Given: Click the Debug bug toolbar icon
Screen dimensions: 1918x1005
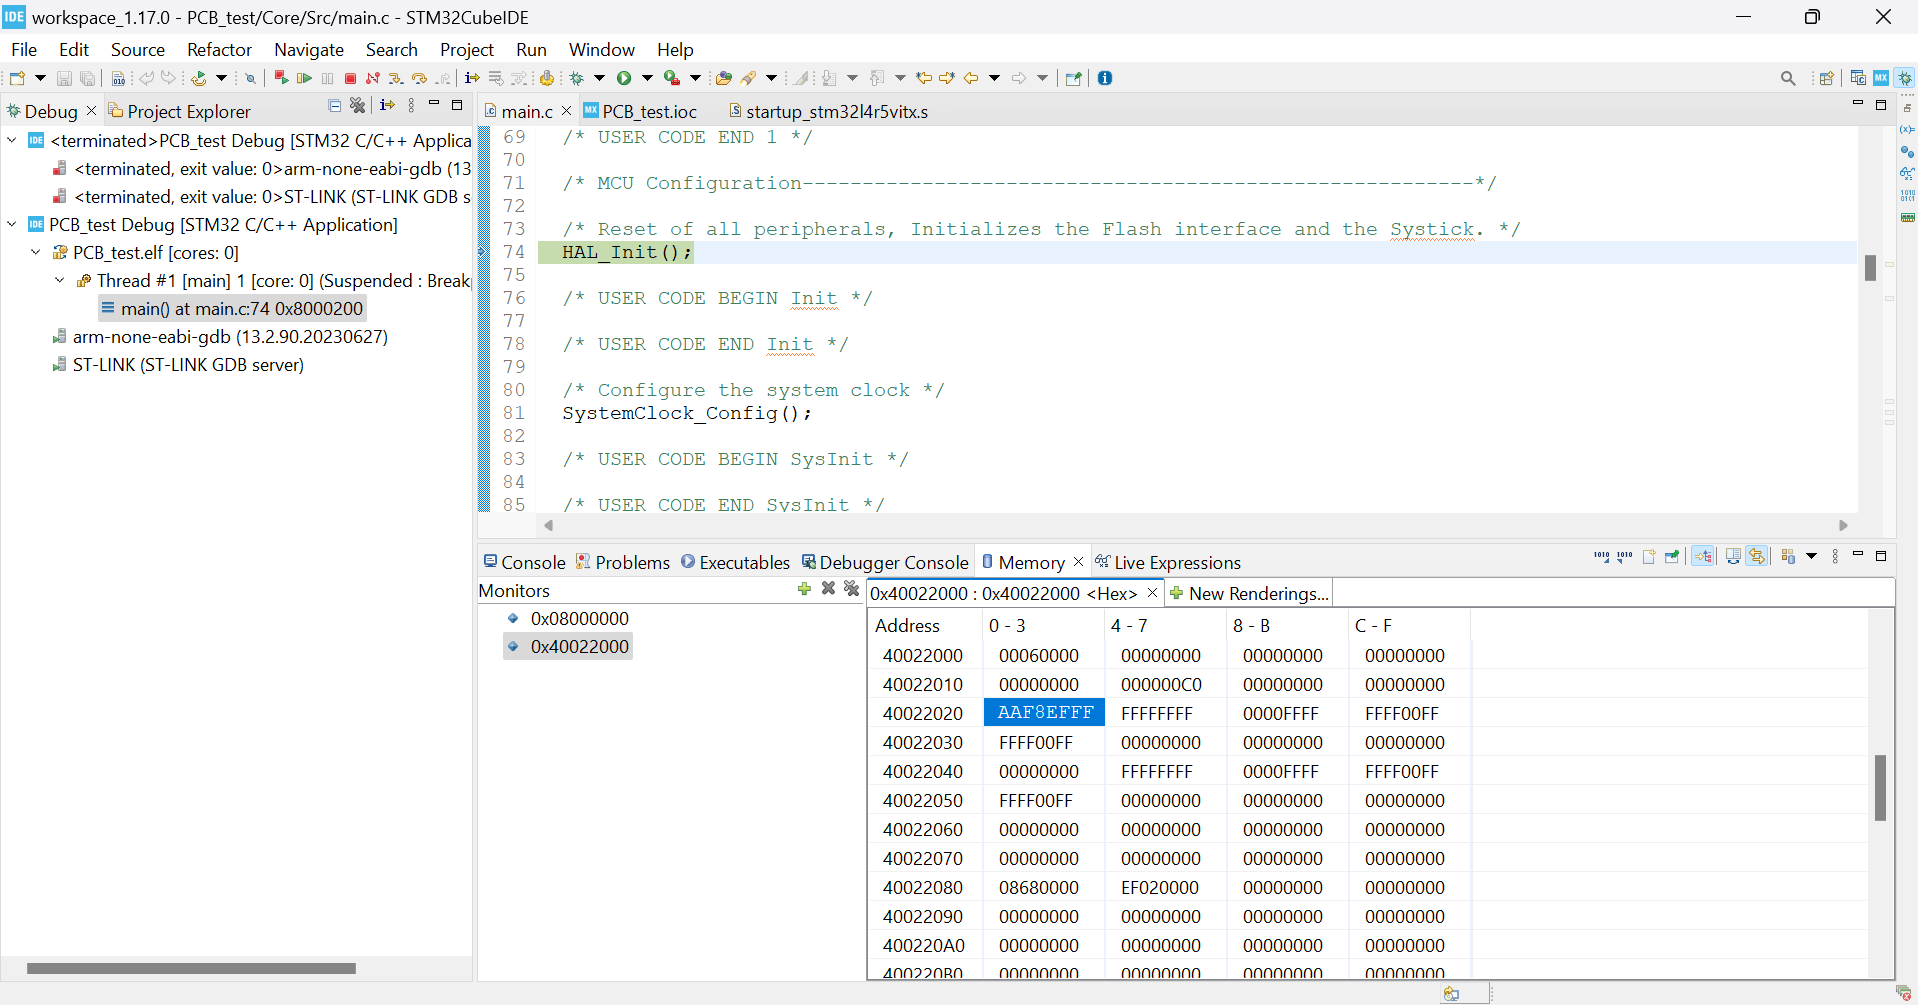Looking at the screenshot, I should [x=576, y=78].
